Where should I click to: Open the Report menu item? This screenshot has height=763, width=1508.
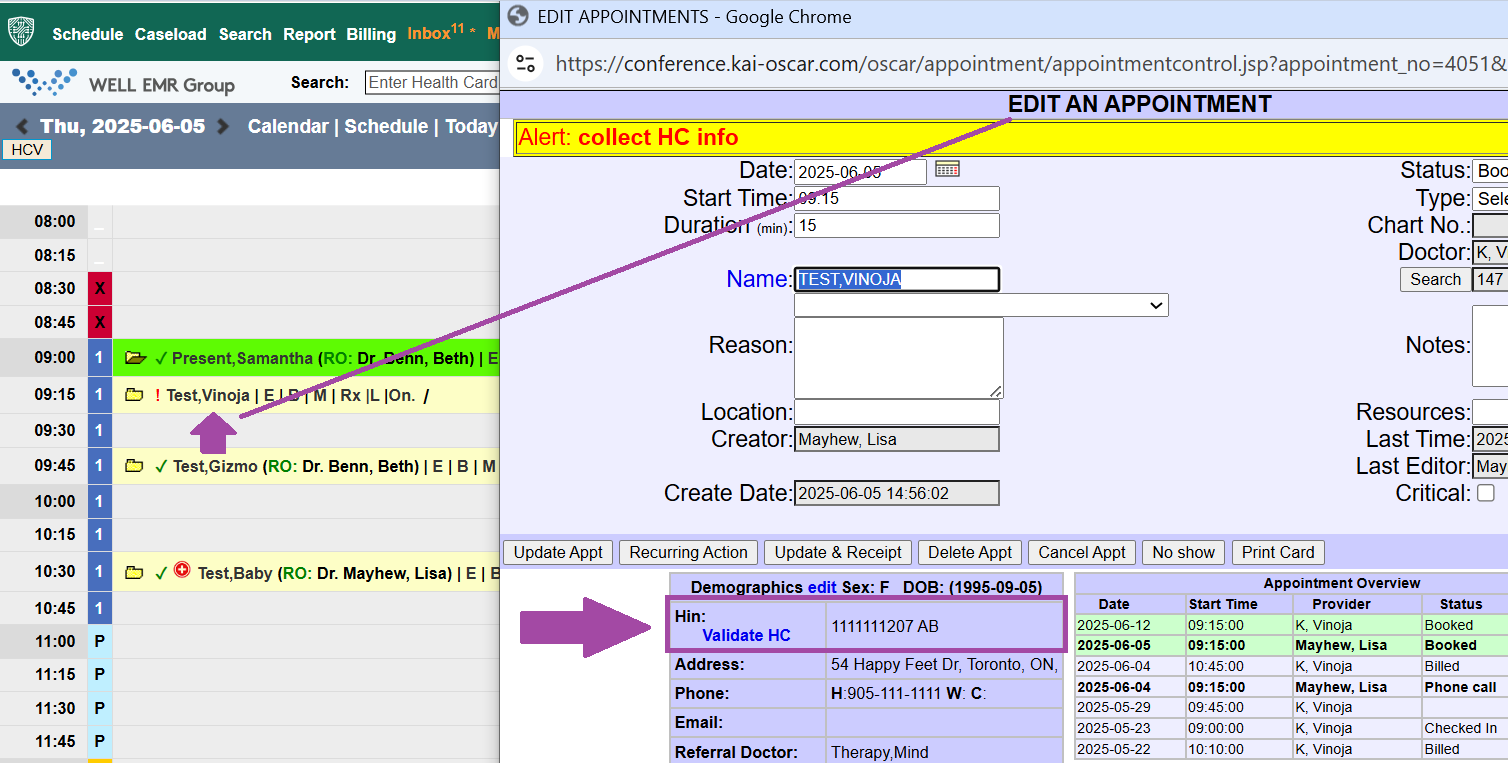(x=309, y=34)
